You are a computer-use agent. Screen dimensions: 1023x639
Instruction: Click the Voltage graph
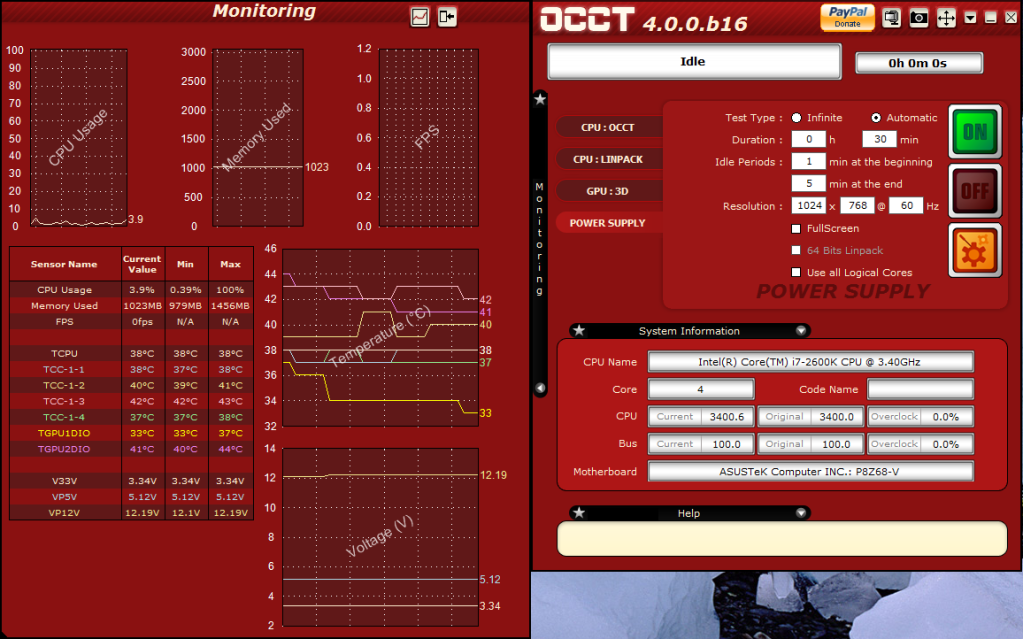(380, 537)
